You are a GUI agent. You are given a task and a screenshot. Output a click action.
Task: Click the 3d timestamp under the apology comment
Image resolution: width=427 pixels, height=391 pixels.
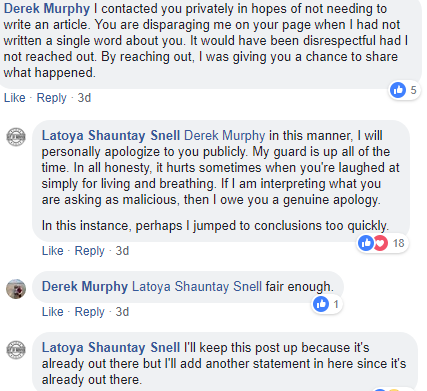tap(122, 251)
